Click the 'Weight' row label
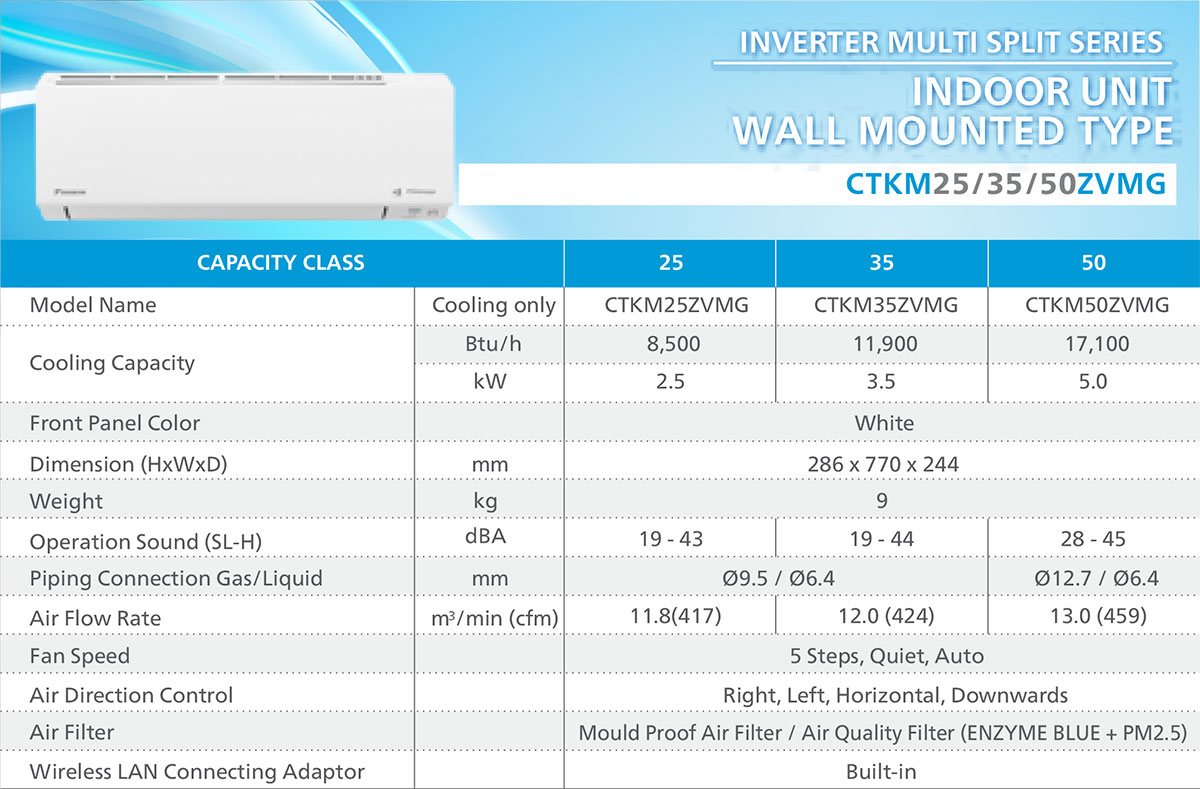Viewport: 1200px width, 789px height. pos(66,501)
